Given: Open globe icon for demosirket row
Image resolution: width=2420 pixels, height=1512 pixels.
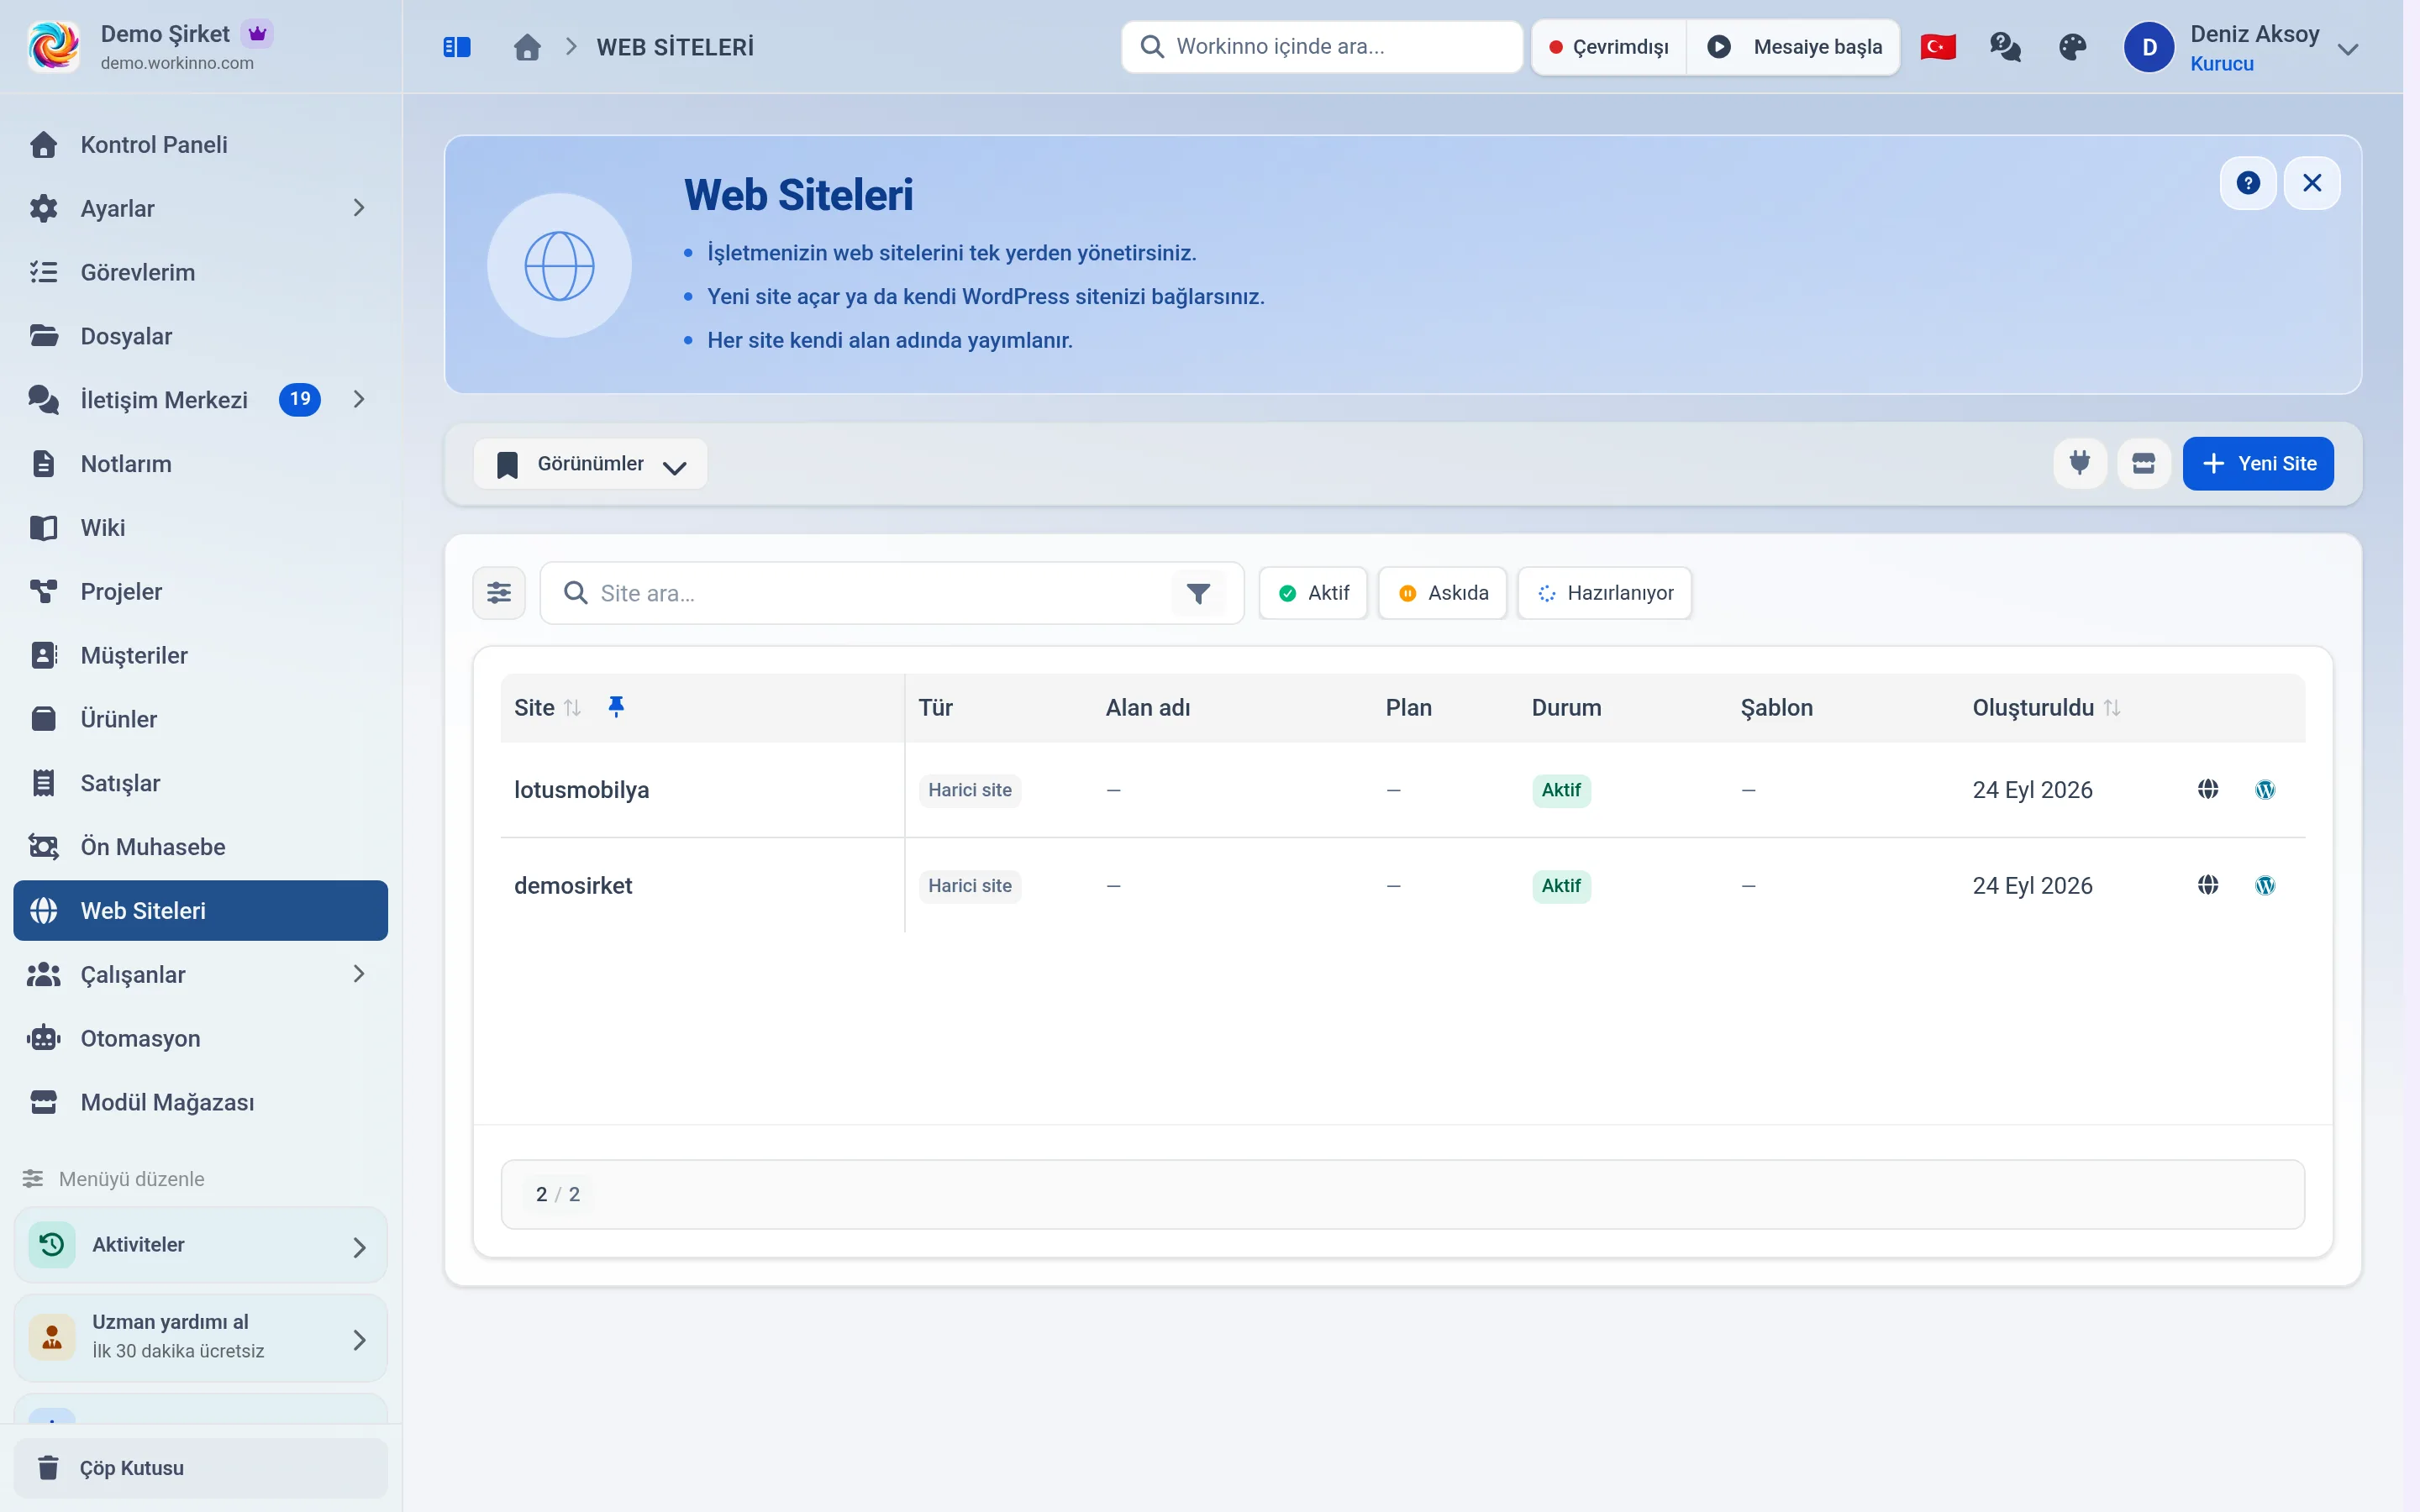Looking at the screenshot, I should coord(2208,885).
